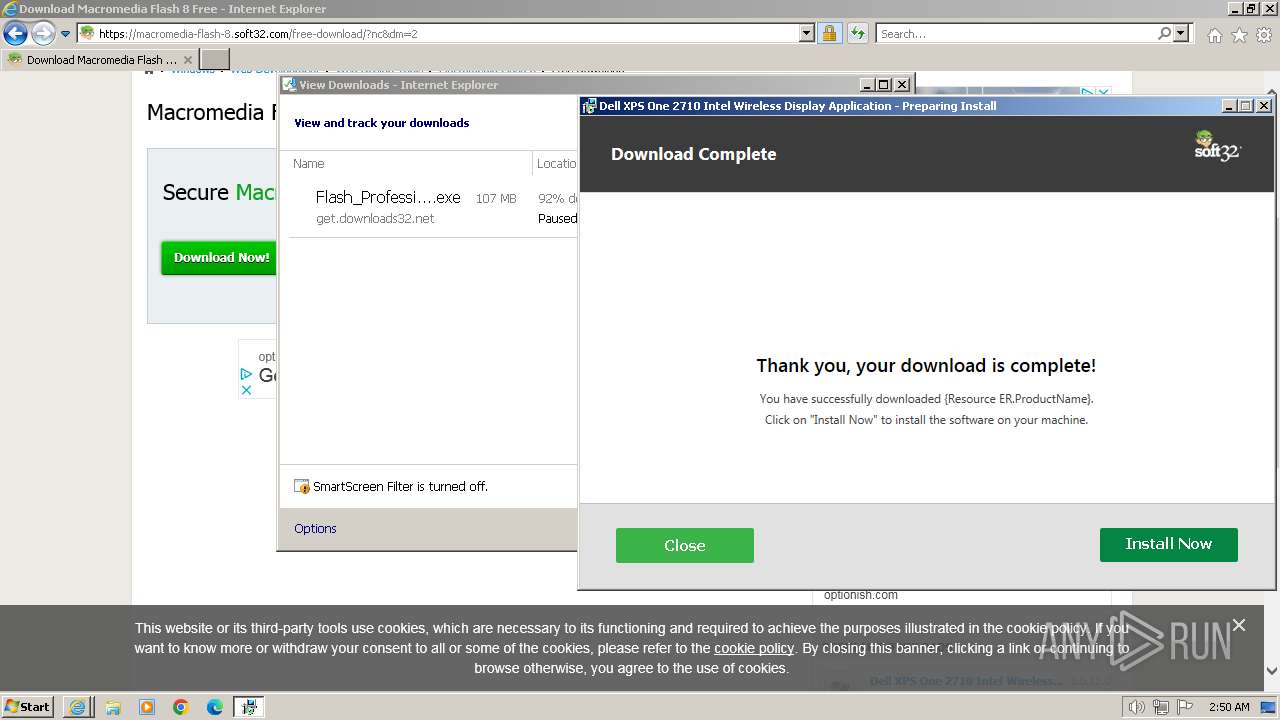The width and height of the screenshot is (1280, 720).
Task: Open the recent pages dropdown arrow
Action: coord(66,34)
